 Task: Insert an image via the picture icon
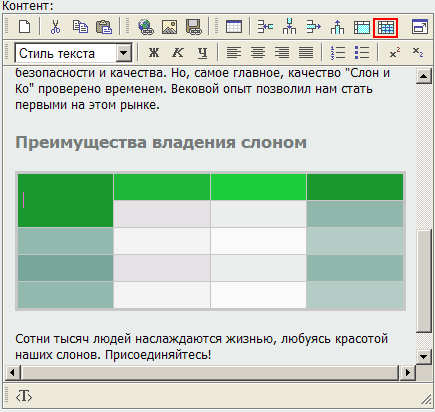[x=169, y=27]
